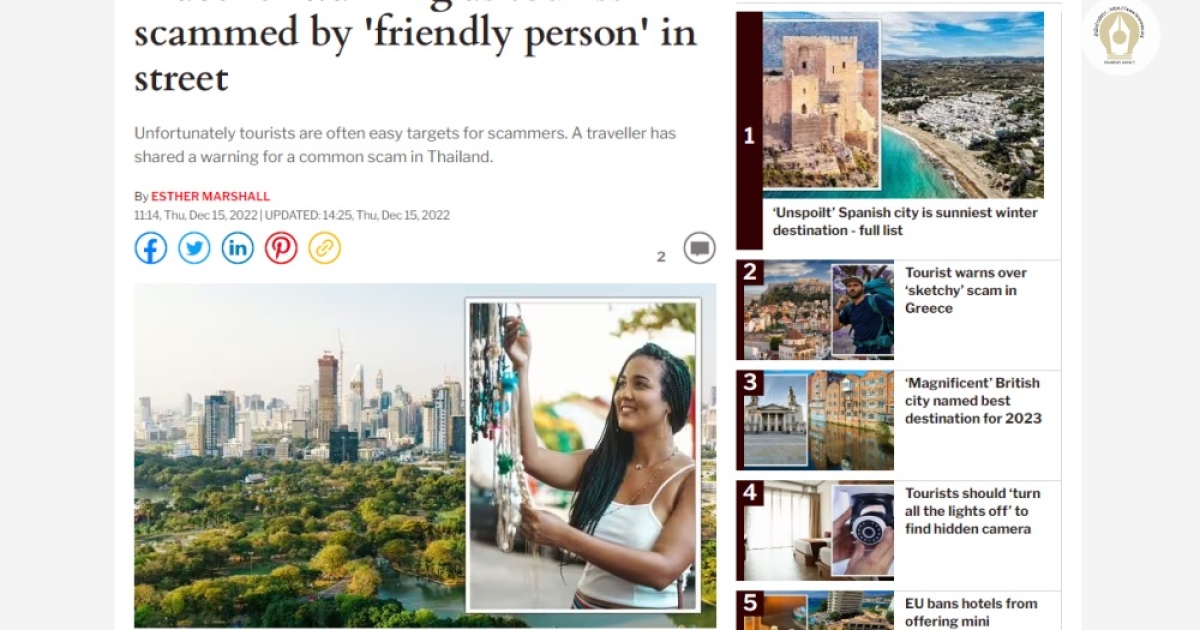
Task: Click the comment count number 2
Action: 661,257
